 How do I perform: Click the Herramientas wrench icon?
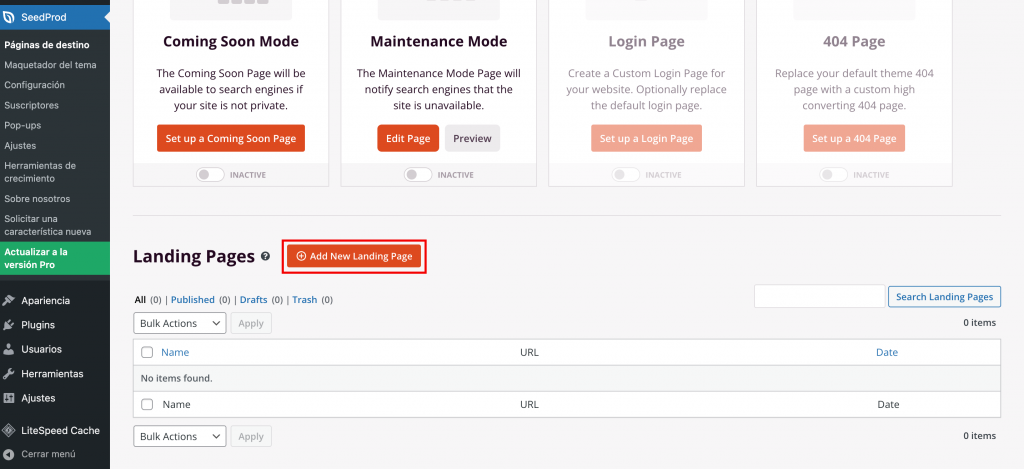point(9,374)
